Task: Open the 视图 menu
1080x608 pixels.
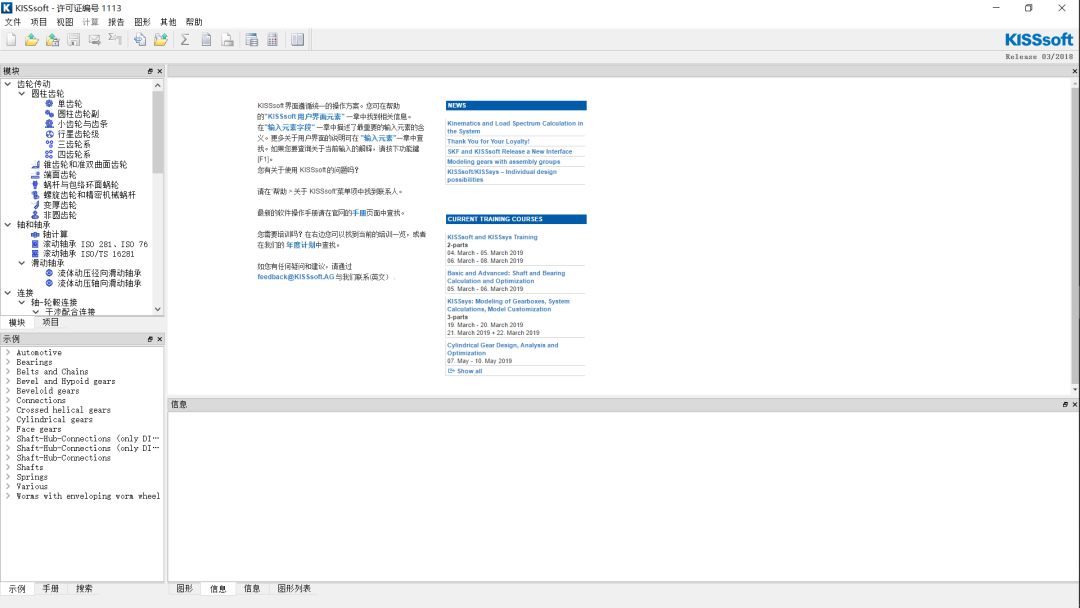Action: [65, 22]
